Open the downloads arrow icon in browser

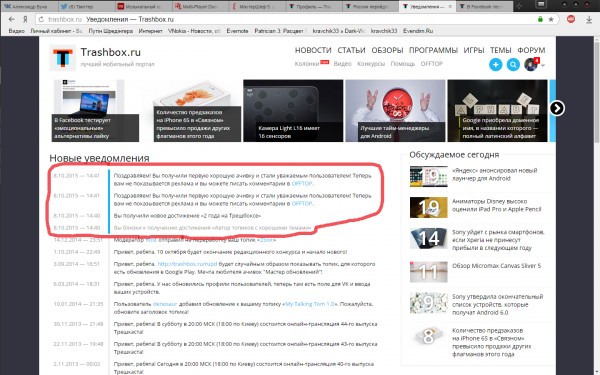point(589,19)
